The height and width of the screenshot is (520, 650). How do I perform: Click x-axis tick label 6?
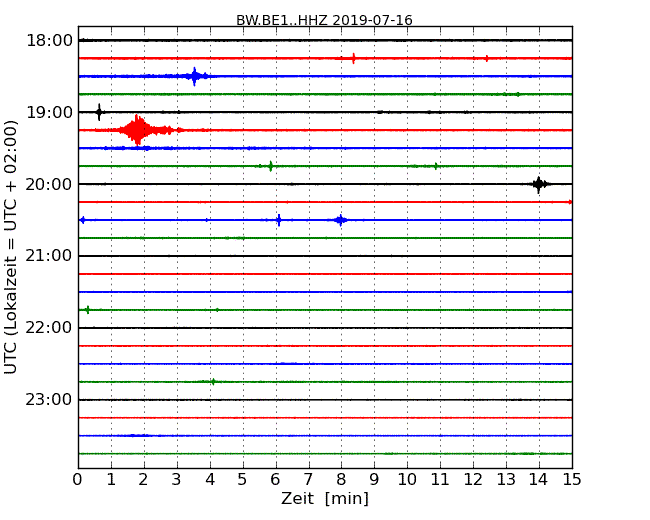(x=275, y=480)
